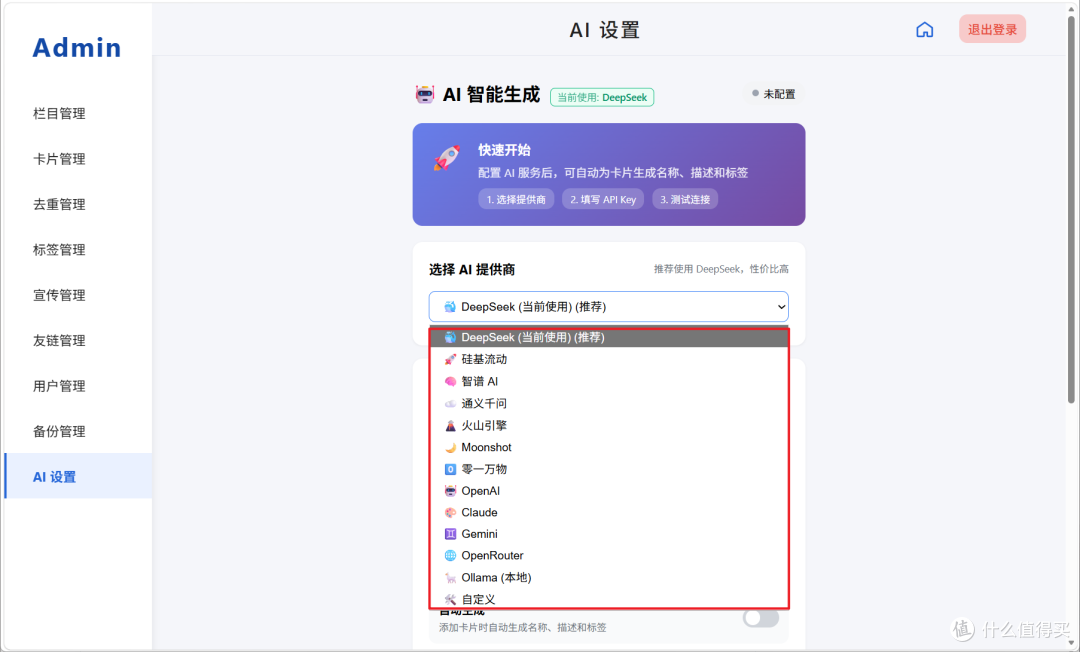Choose 零一万物 provider option
This screenshot has width=1080, height=652.
pyautogui.click(x=609, y=469)
